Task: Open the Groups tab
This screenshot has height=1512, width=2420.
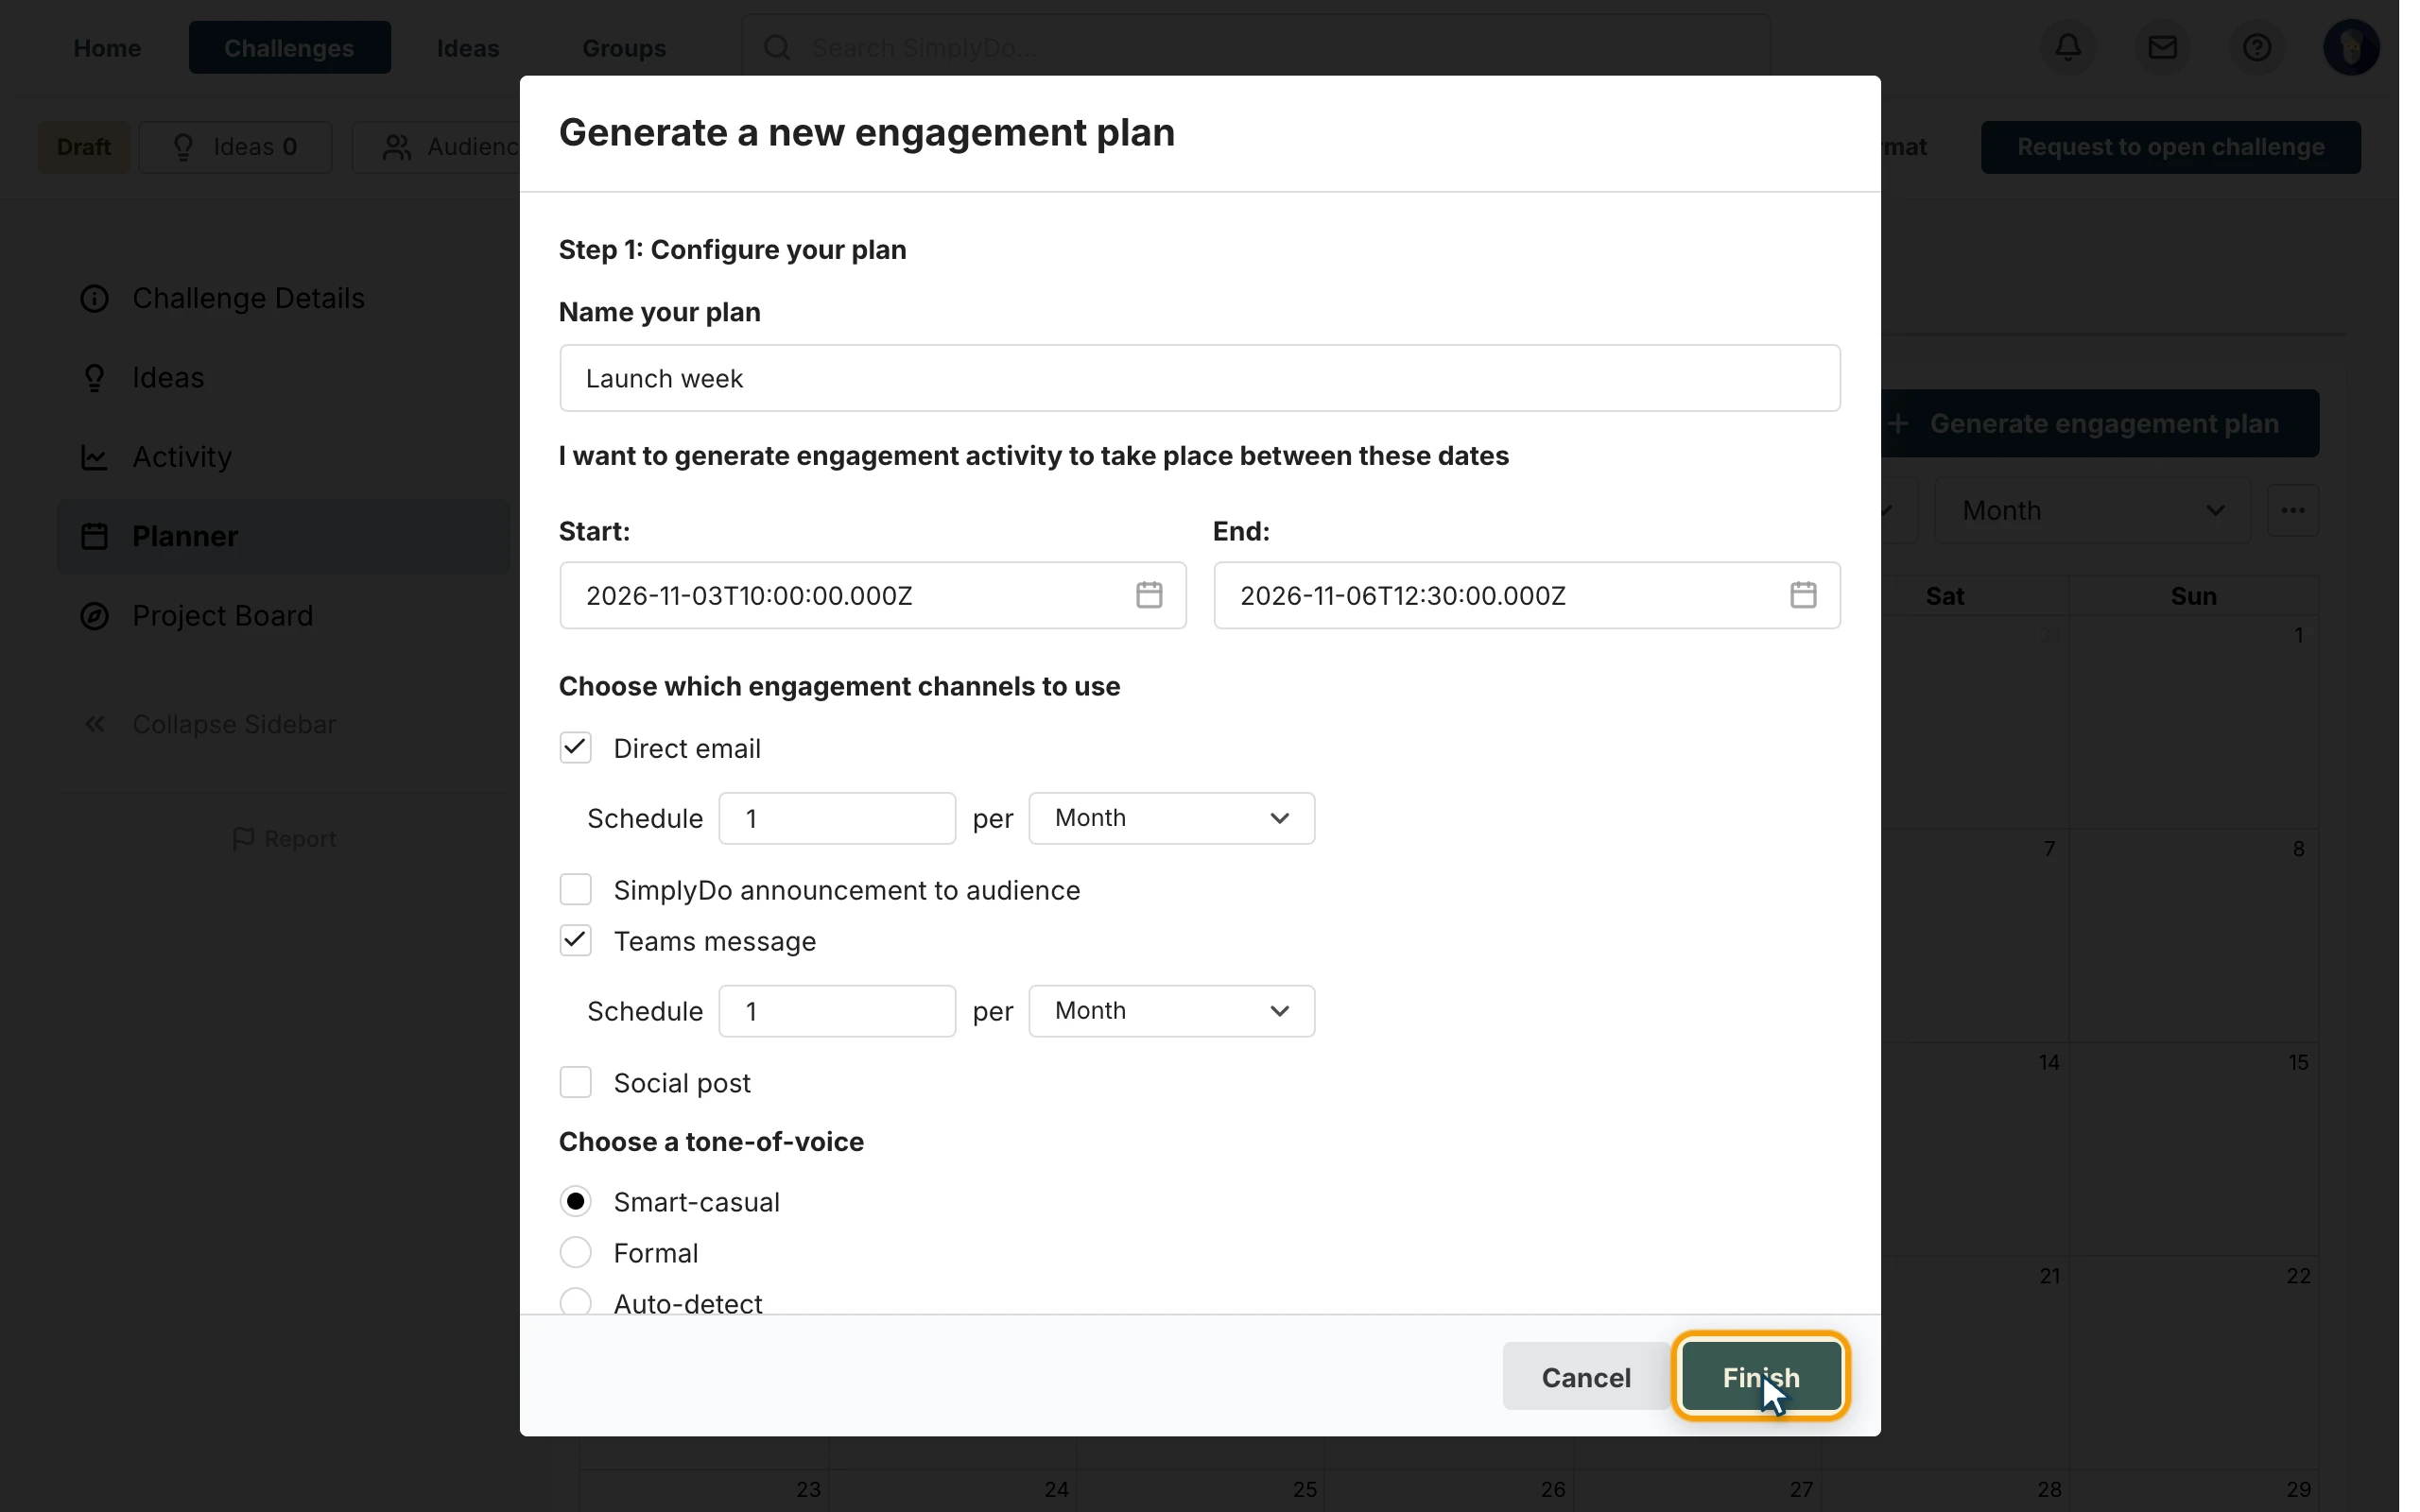Action: pyautogui.click(x=624, y=48)
